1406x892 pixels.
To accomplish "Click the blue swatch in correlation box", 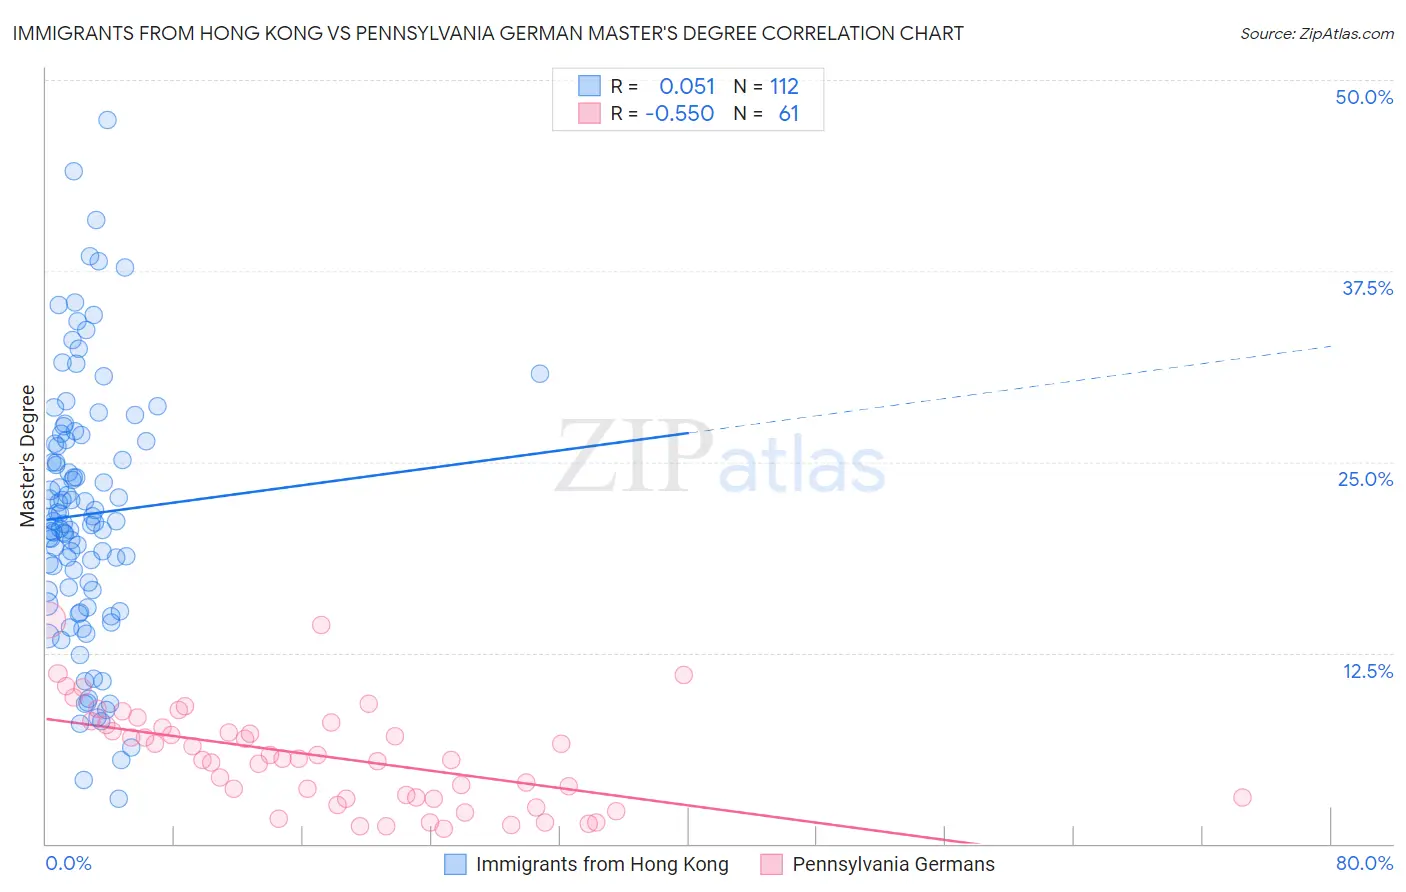I will (x=589, y=86).
